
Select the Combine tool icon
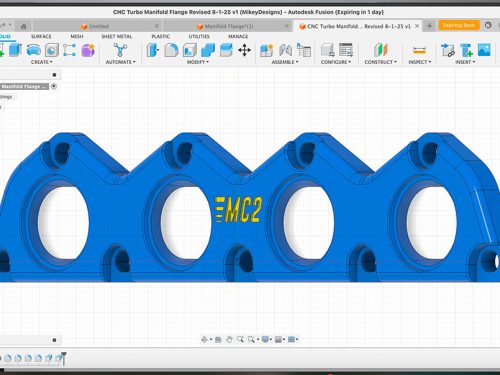pyautogui.click(x=208, y=50)
